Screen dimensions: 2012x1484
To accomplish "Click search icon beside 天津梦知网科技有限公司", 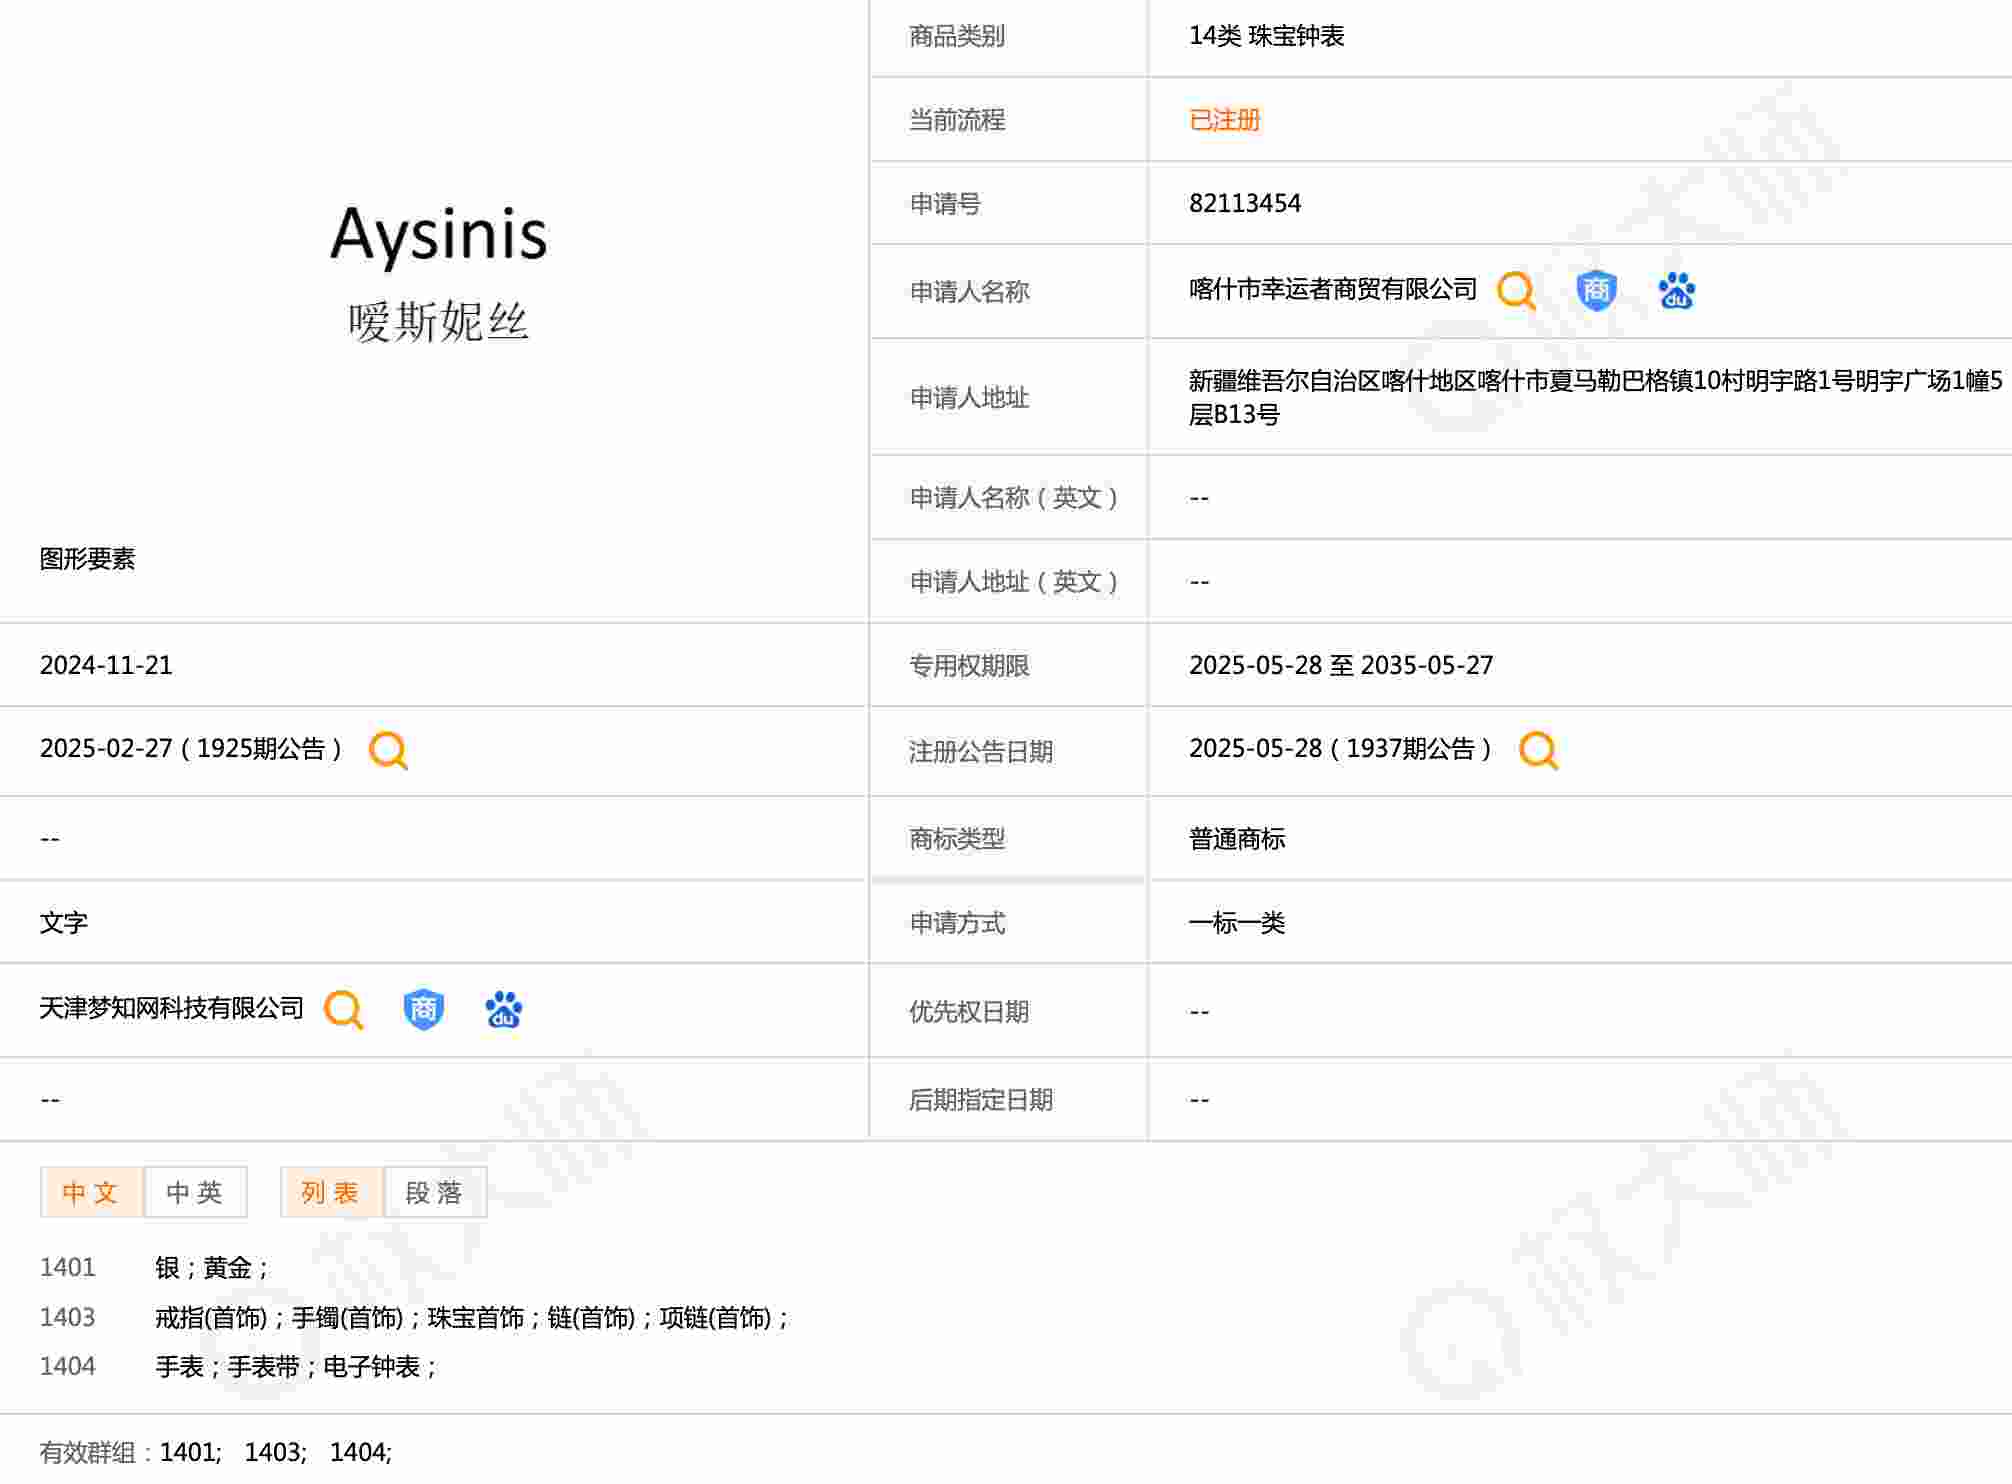I will [343, 1010].
